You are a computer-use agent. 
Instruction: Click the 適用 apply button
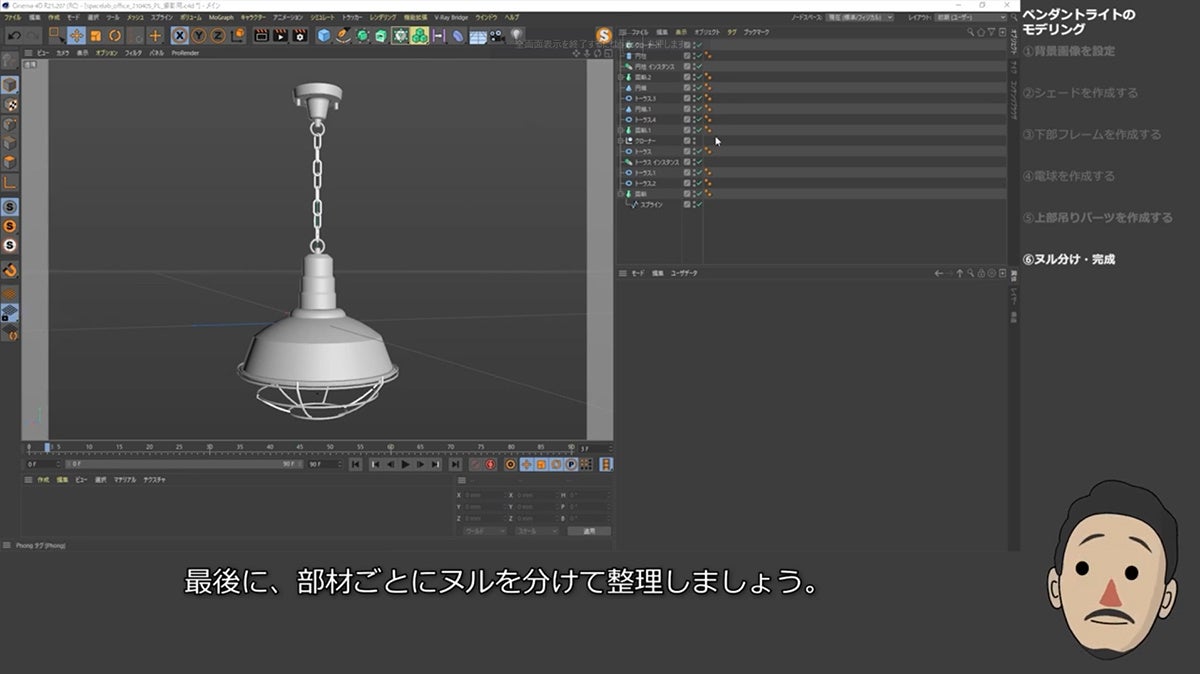click(589, 531)
